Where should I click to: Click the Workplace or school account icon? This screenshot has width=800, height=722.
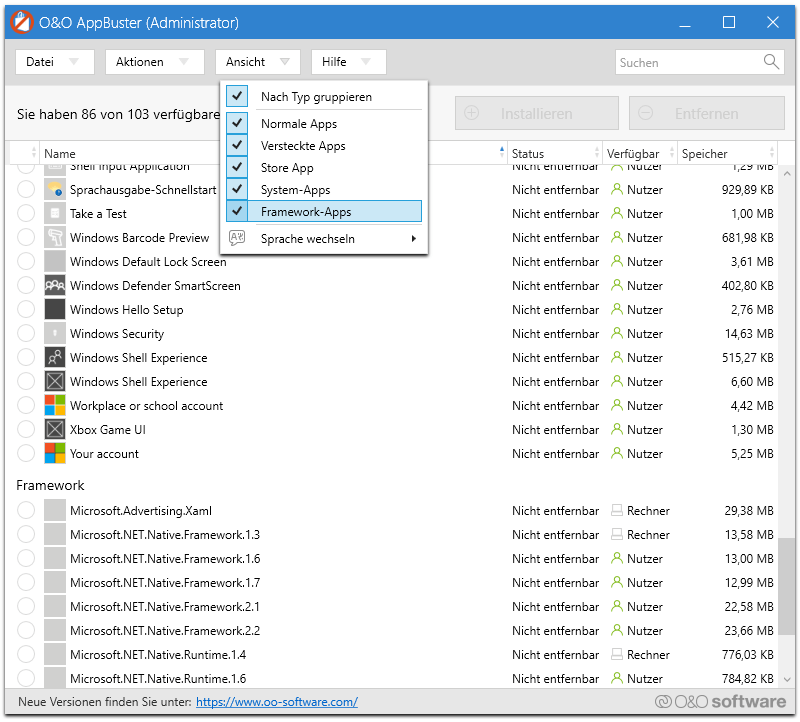(x=55, y=405)
